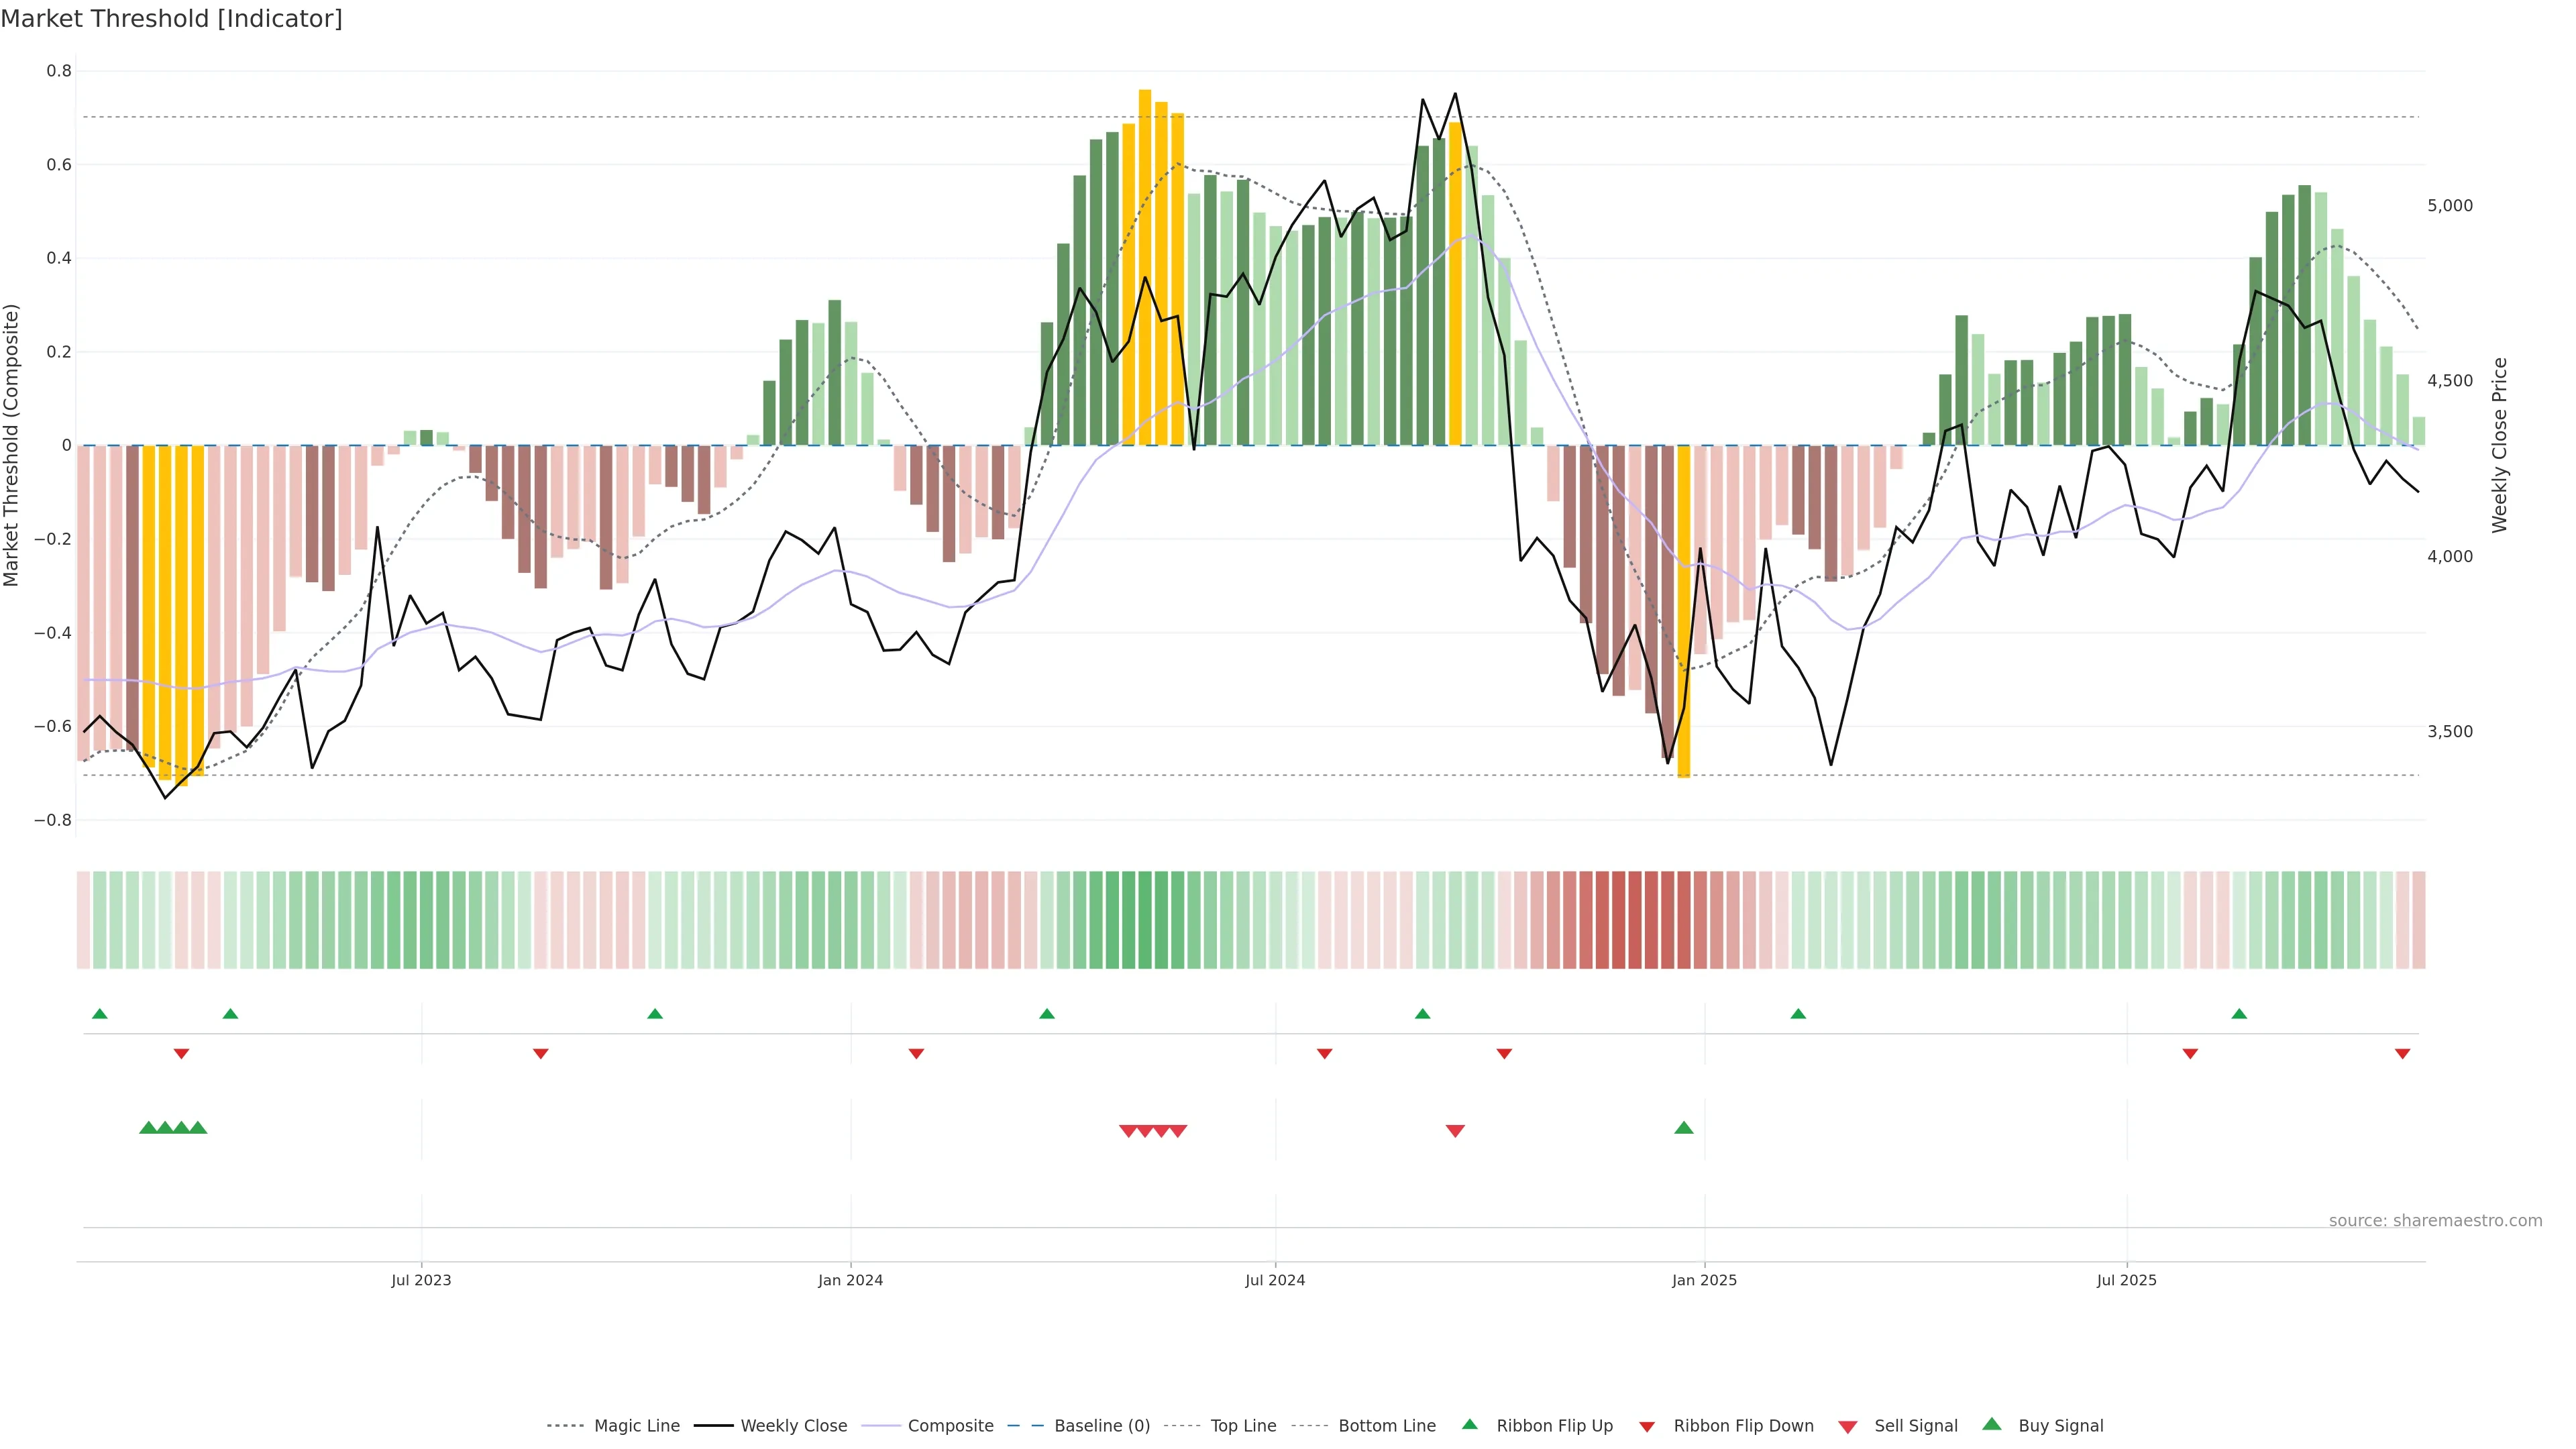Click the last Ribbon Flip Up marker after Jul 2025
The height and width of the screenshot is (1449, 2576).
2239,1014
